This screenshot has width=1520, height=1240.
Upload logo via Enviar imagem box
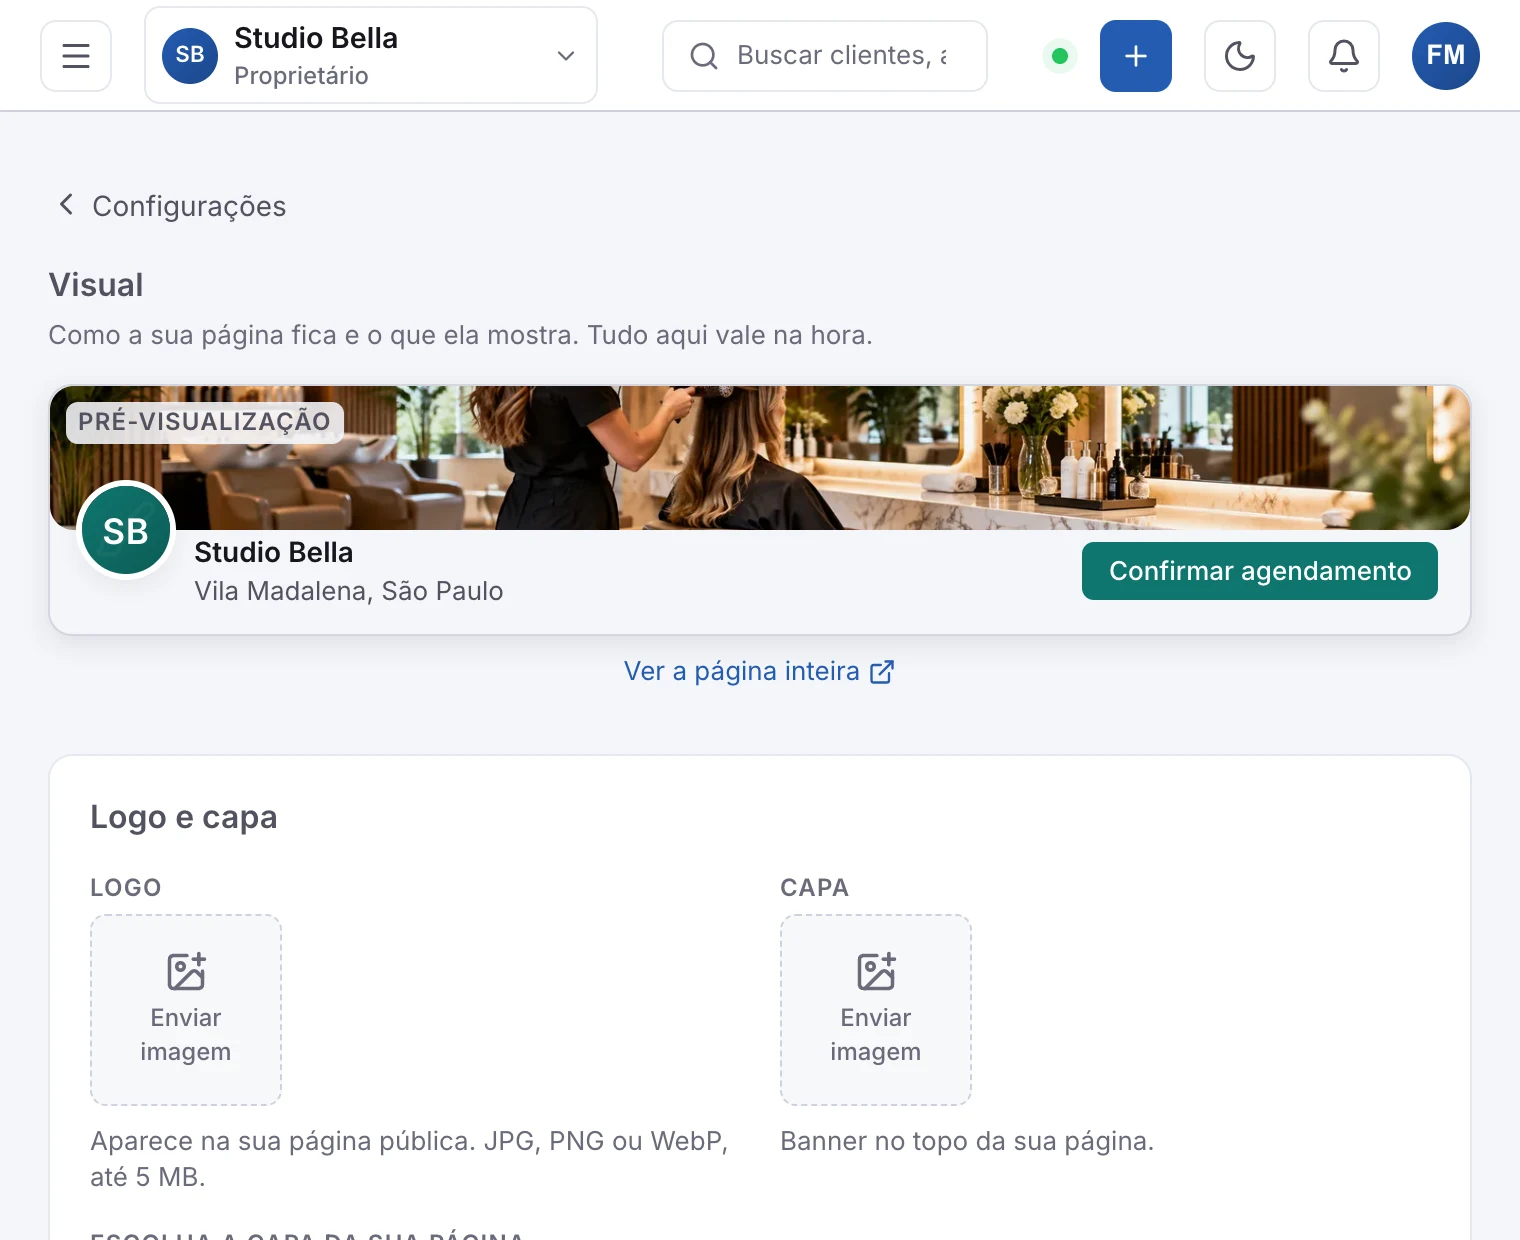click(186, 1010)
